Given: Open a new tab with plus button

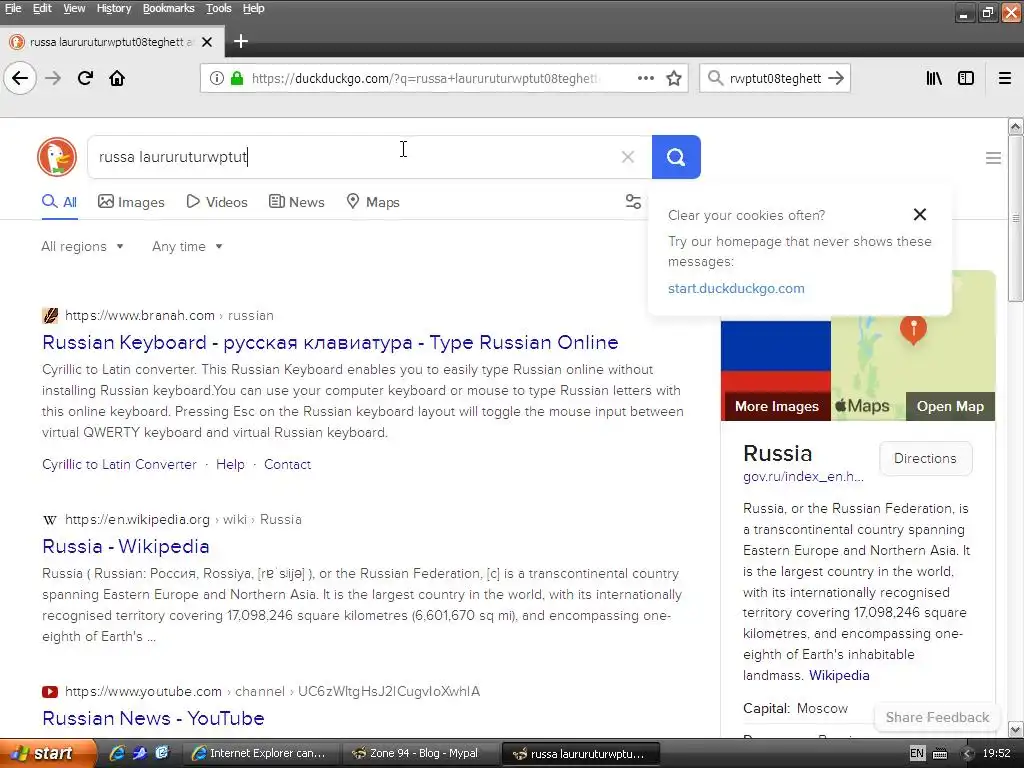Looking at the screenshot, I should [x=240, y=42].
